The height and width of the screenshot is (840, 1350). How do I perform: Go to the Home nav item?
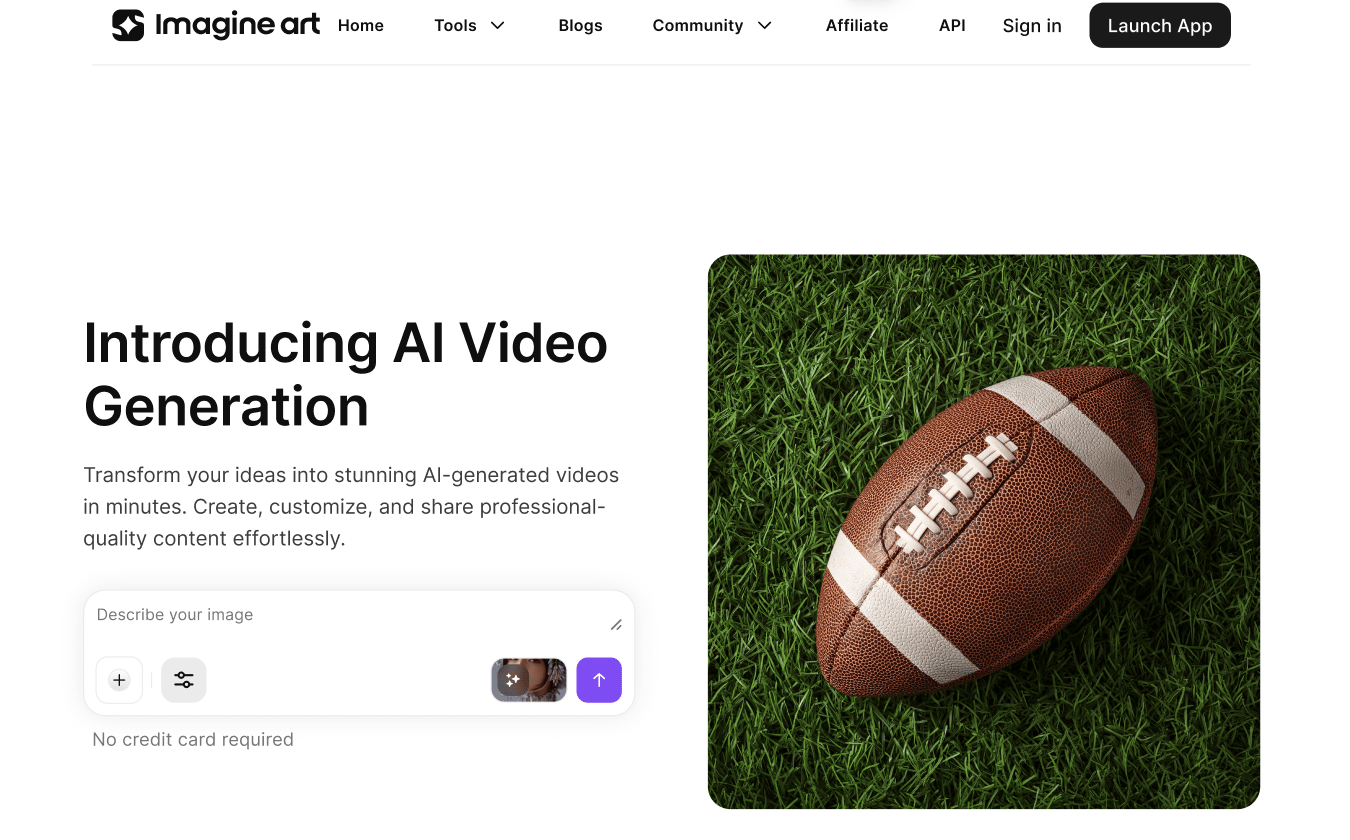click(361, 26)
